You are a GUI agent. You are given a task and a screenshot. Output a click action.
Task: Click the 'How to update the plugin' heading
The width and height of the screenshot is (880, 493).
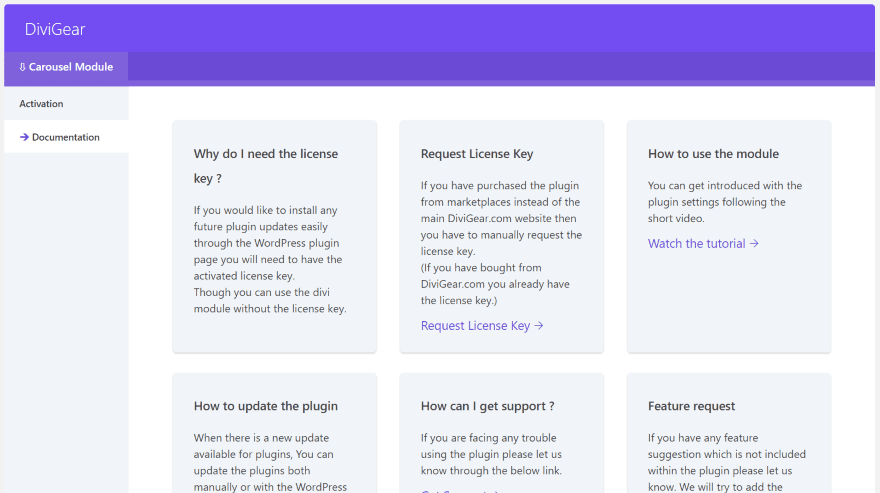point(266,406)
